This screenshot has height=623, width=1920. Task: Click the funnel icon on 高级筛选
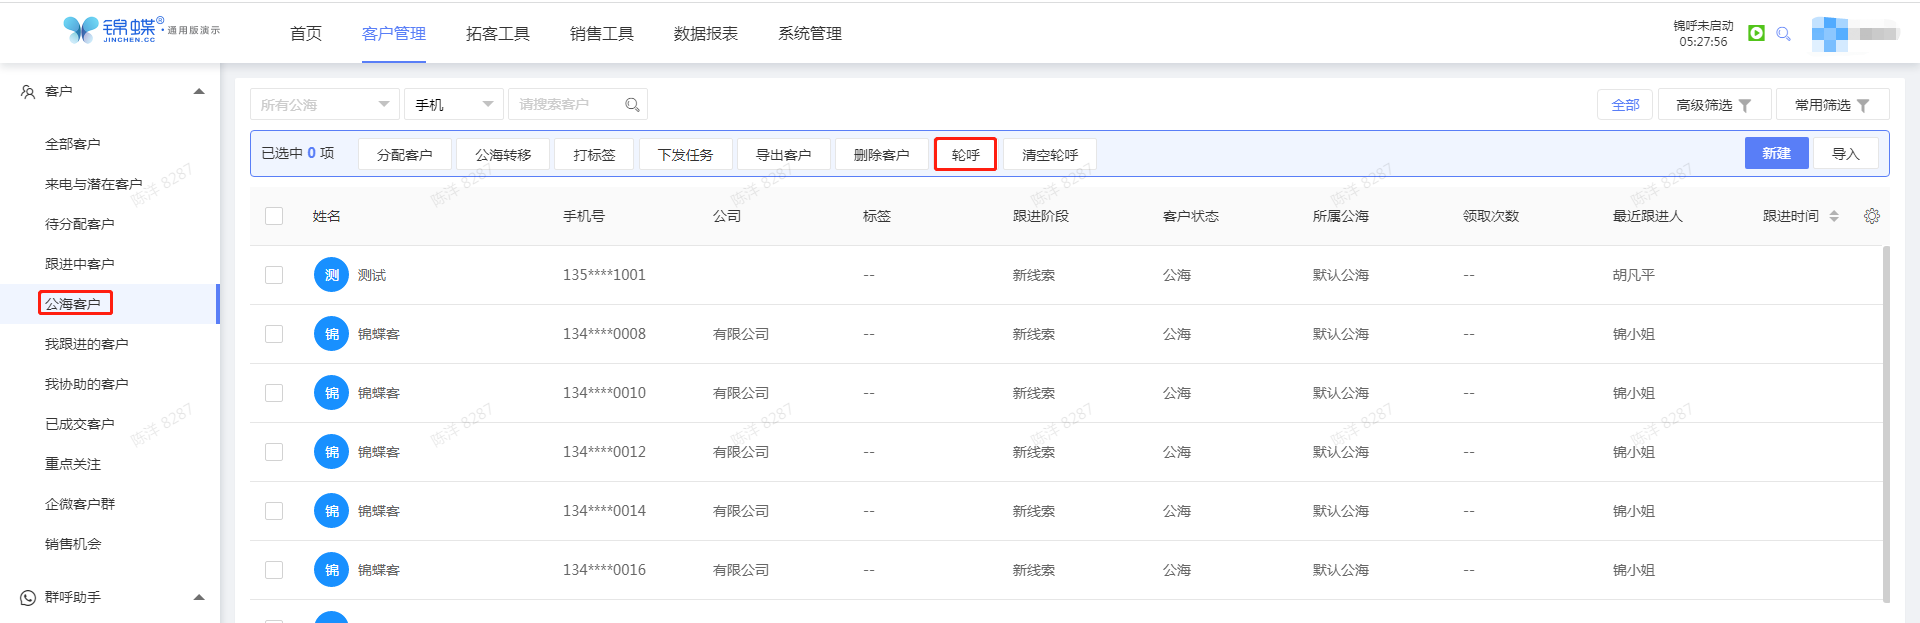[x=1745, y=105]
